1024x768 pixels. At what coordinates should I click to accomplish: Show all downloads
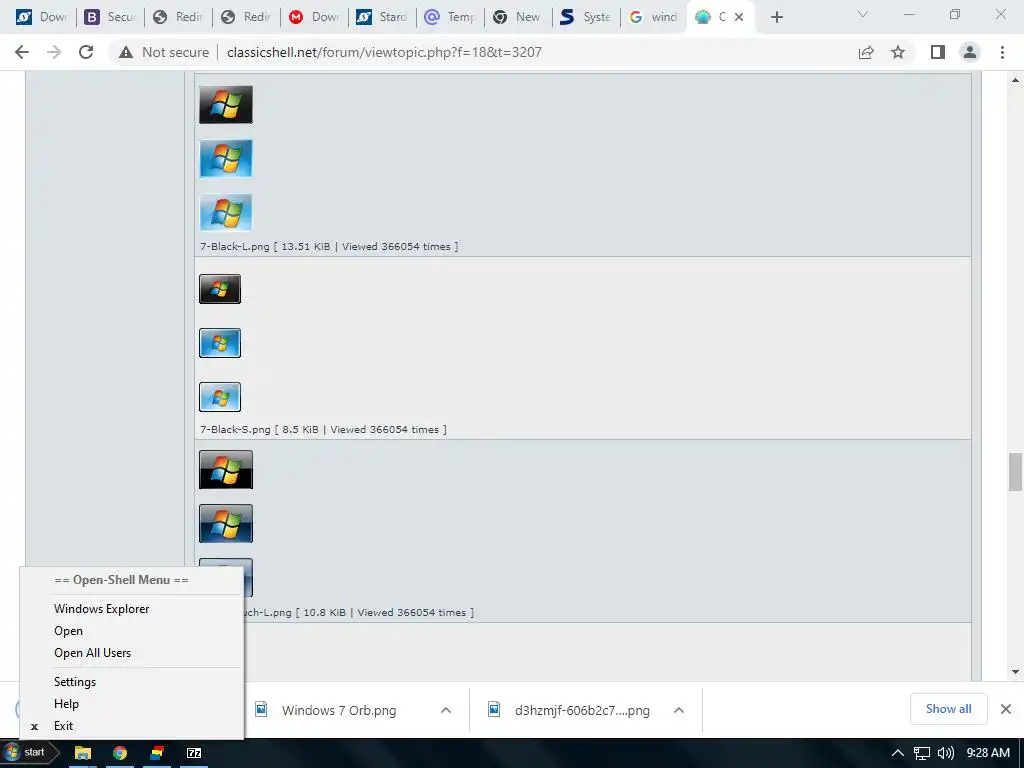(948, 709)
